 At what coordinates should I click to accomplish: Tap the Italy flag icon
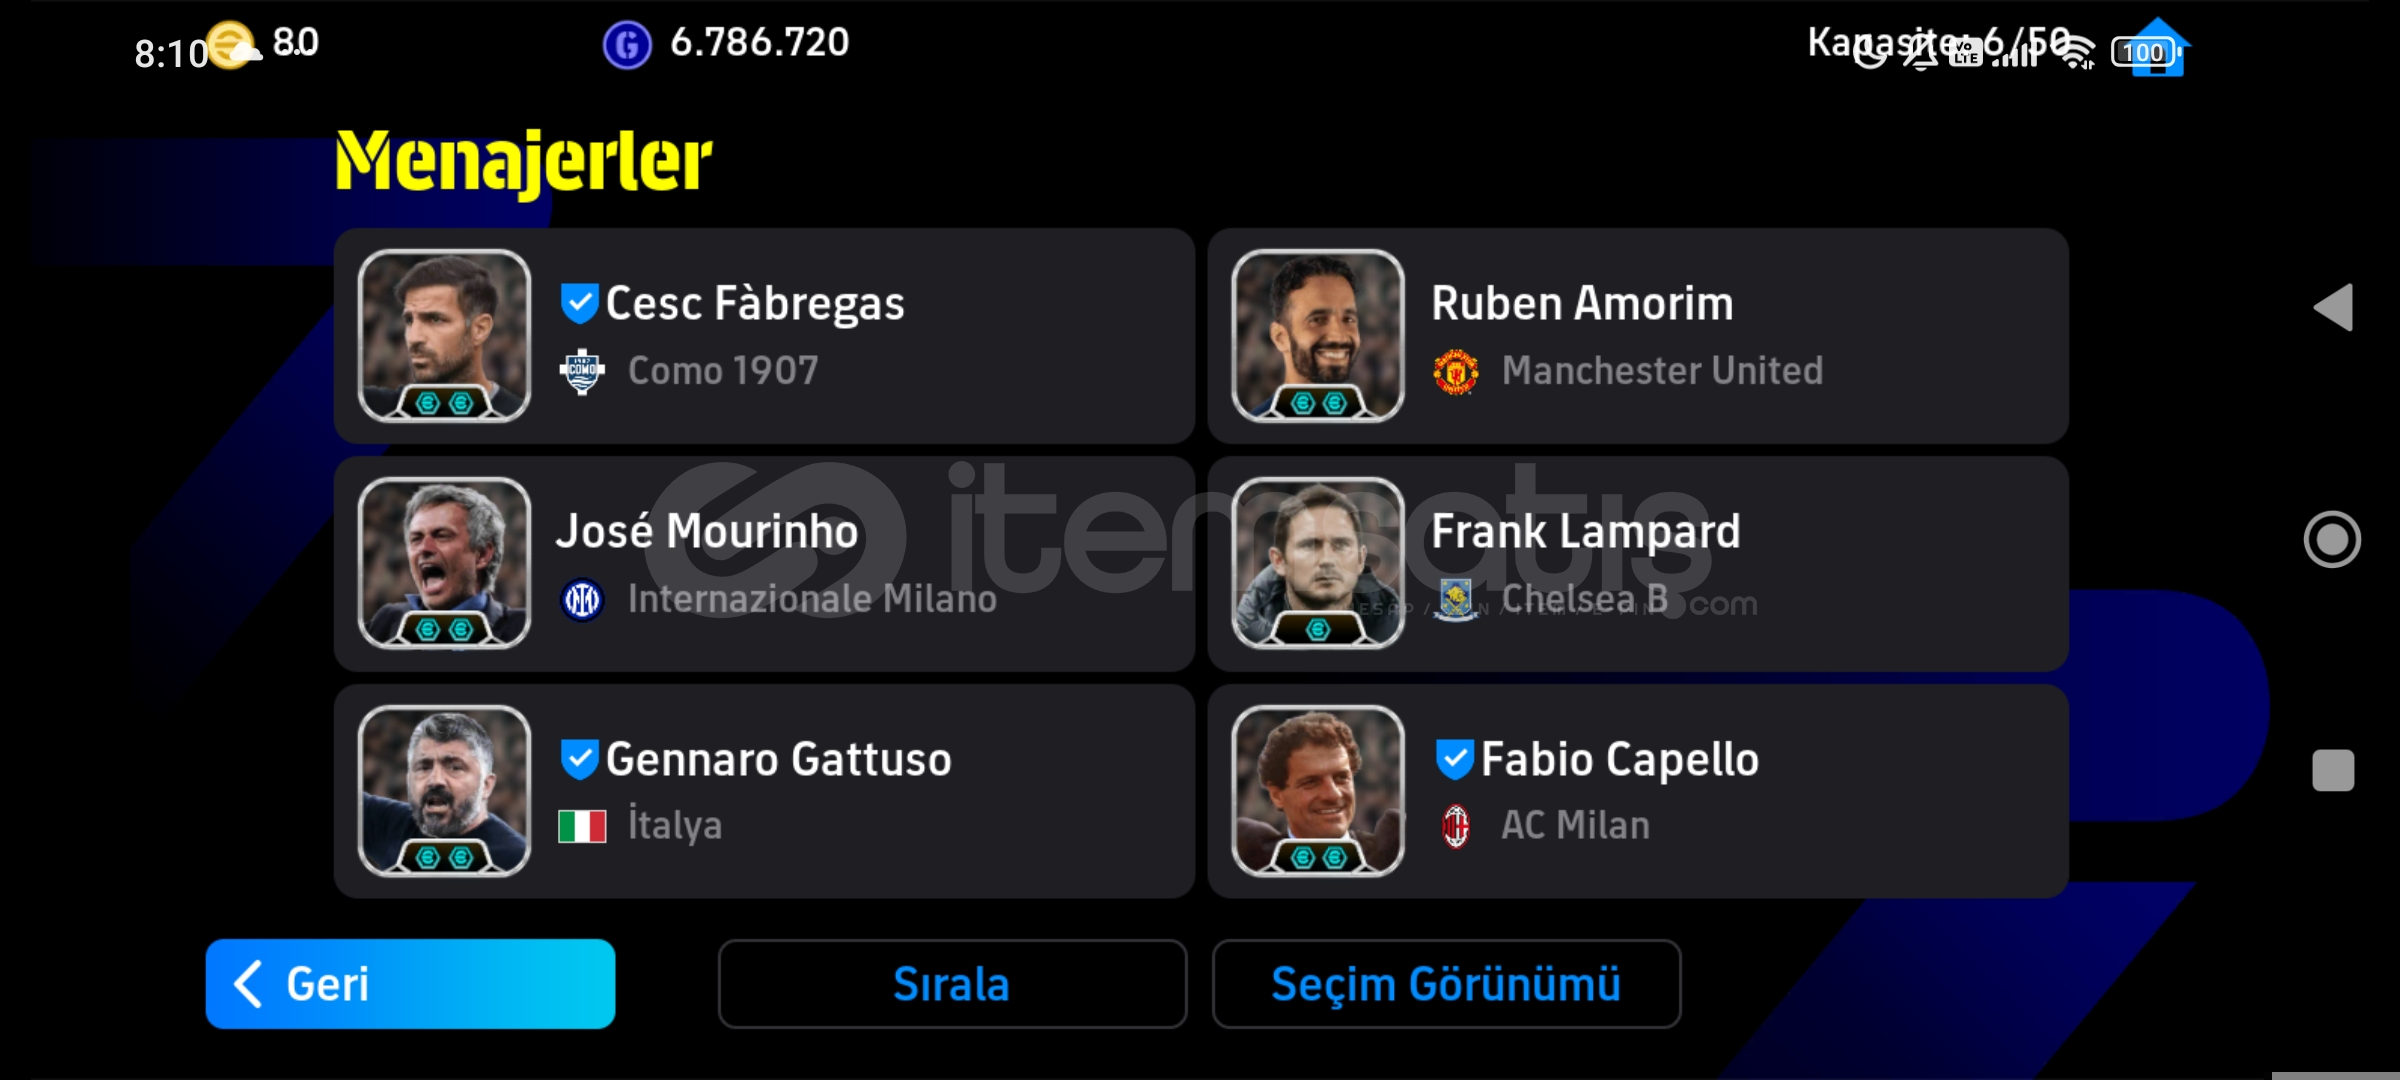tap(582, 826)
